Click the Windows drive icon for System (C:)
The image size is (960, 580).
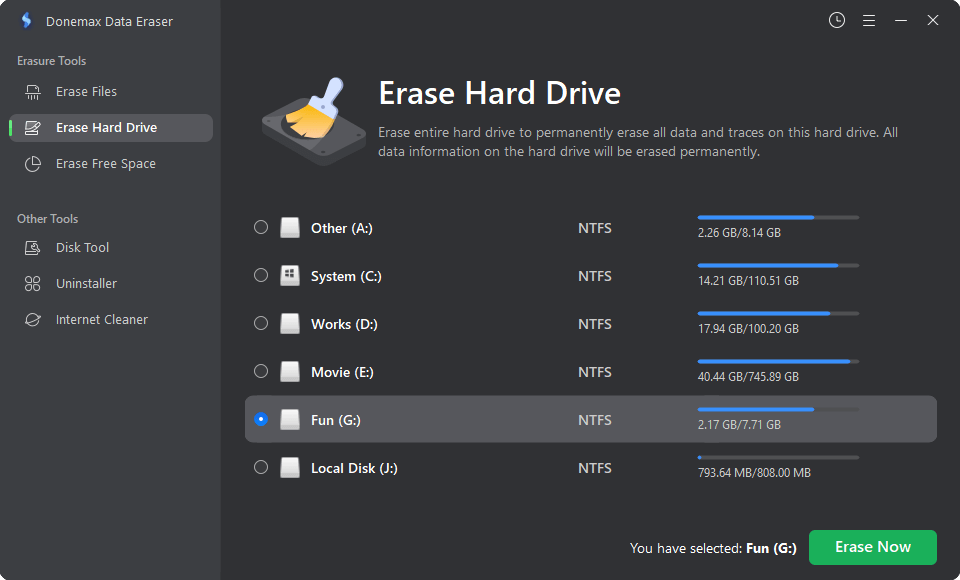click(x=290, y=276)
